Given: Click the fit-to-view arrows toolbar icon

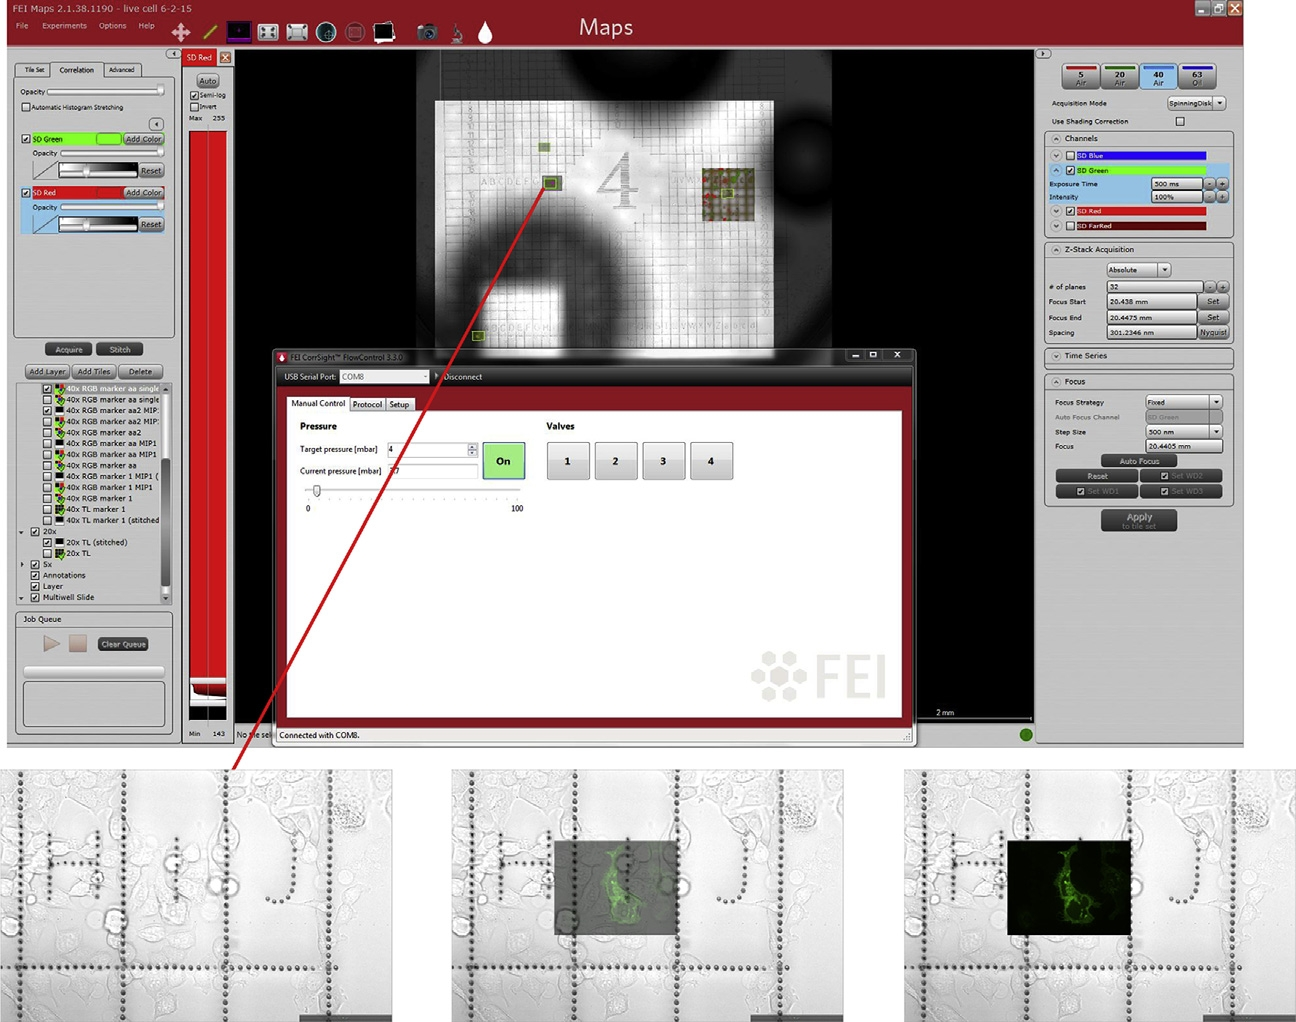Looking at the screenshot, I should pyautogui.click(x=268, y=32).
